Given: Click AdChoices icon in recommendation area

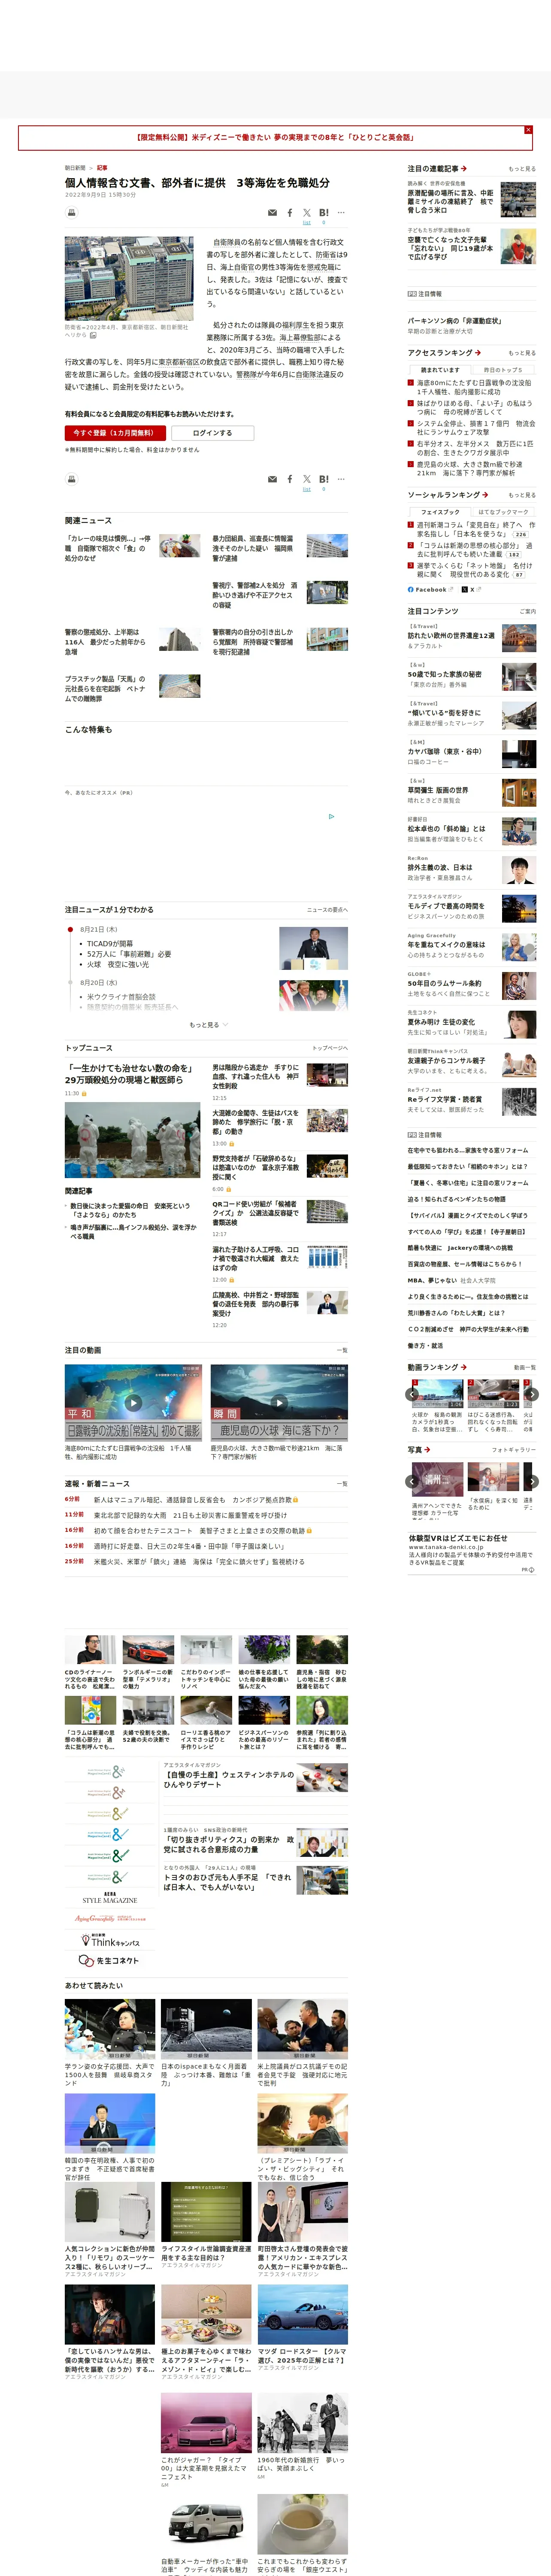Looking at the screenshot, I should point(332,816).
